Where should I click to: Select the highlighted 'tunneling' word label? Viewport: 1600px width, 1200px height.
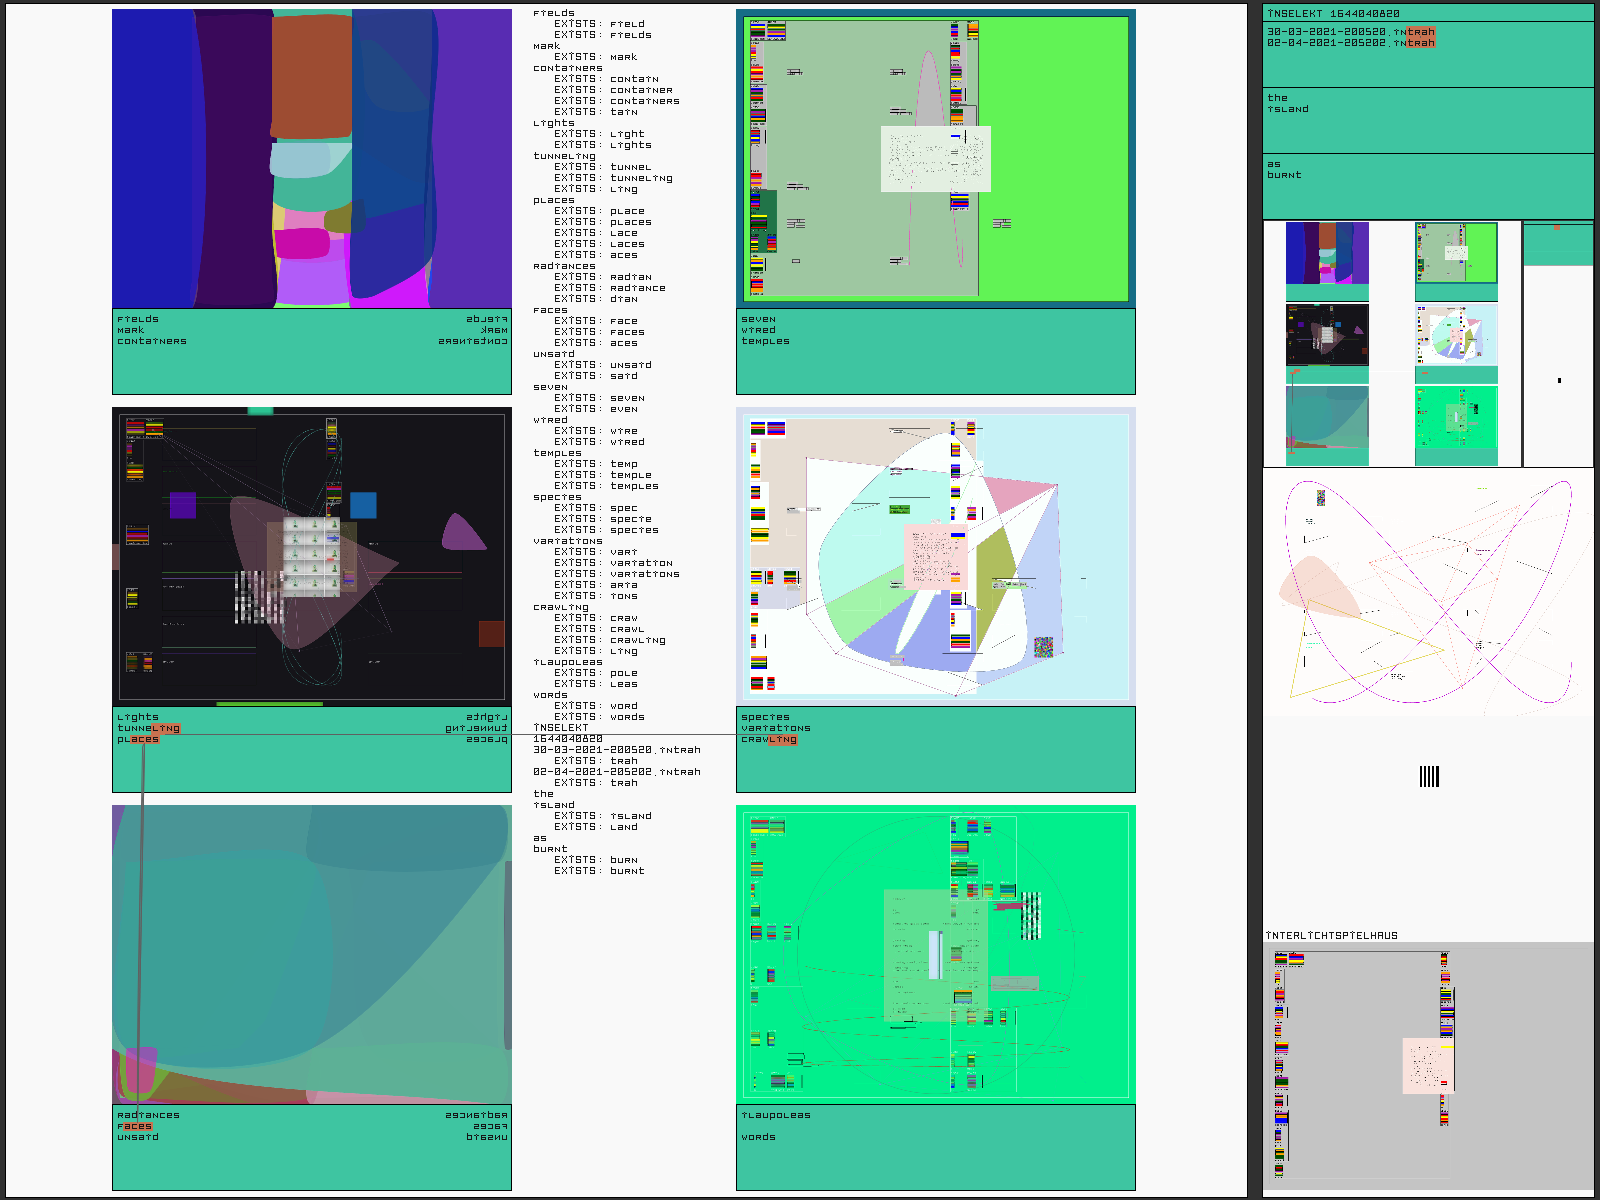coord(148,728)
